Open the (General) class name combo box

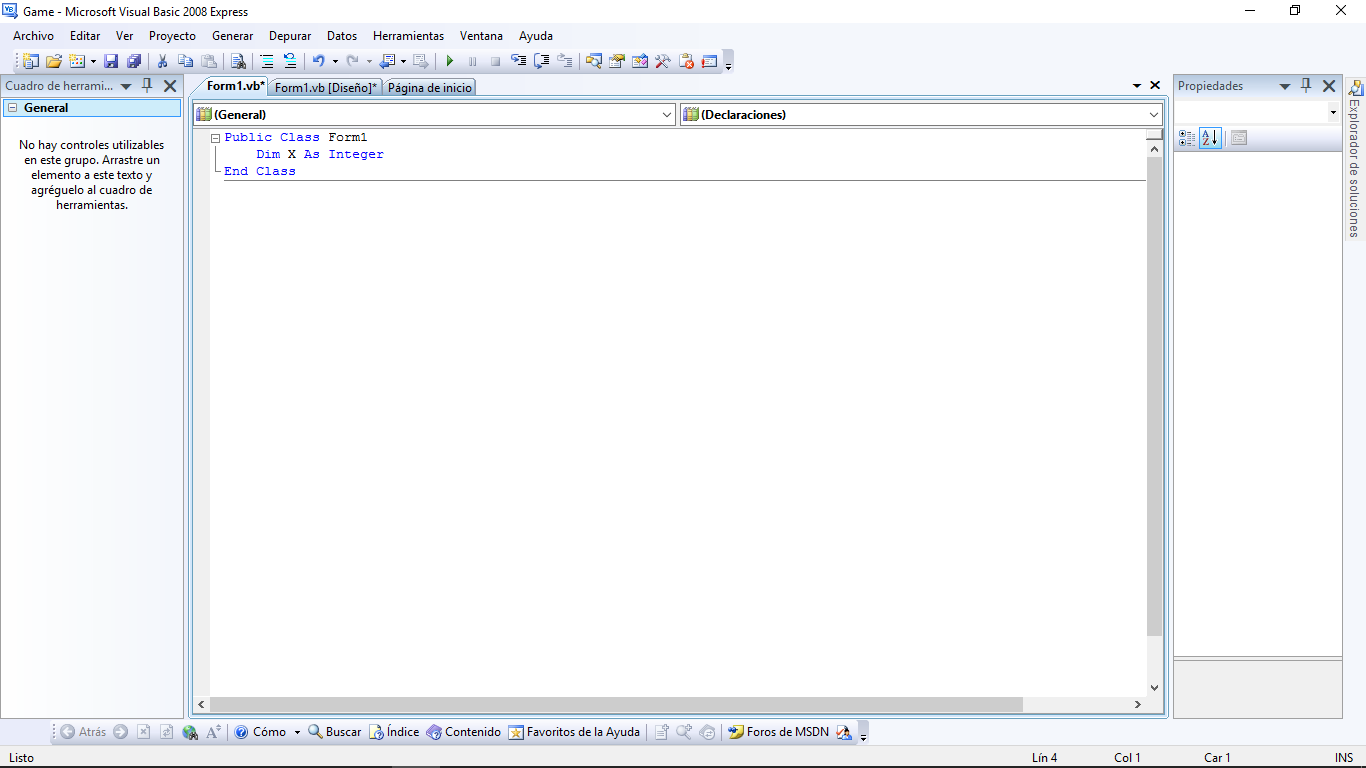[435, 115]
